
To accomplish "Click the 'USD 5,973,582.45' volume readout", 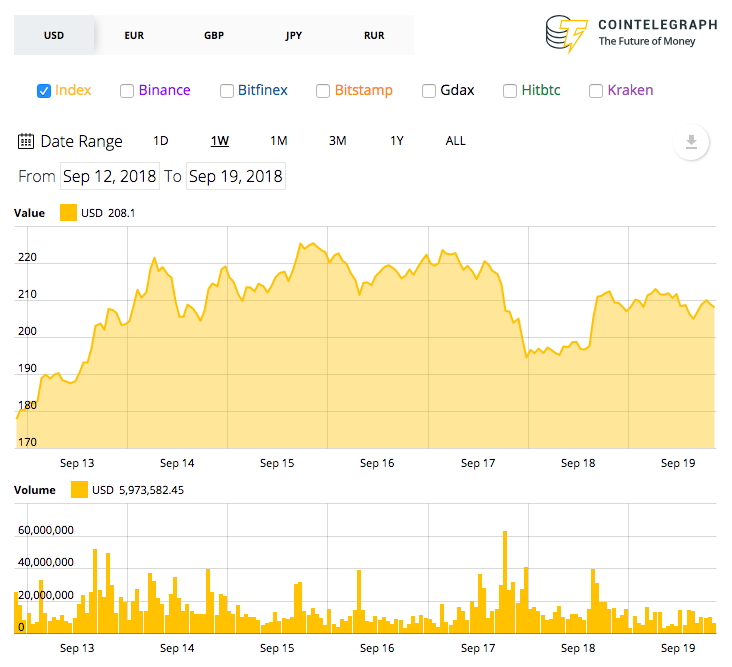I will (x=138, y=490).
